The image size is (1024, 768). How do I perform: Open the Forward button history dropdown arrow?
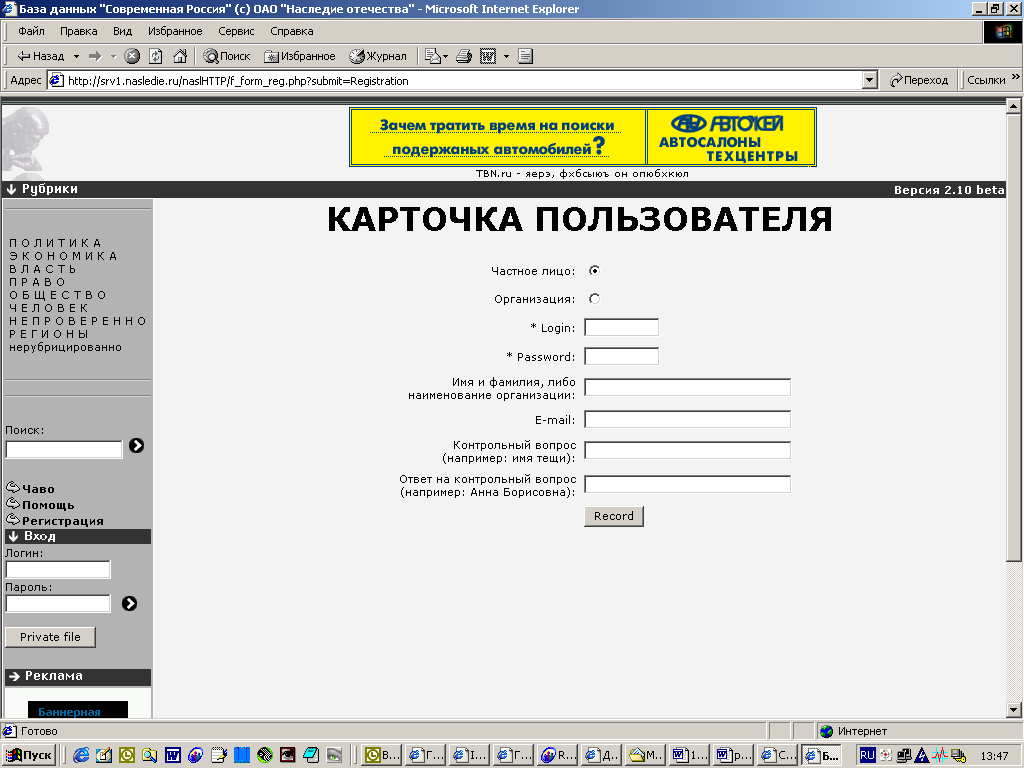[113, 56]
